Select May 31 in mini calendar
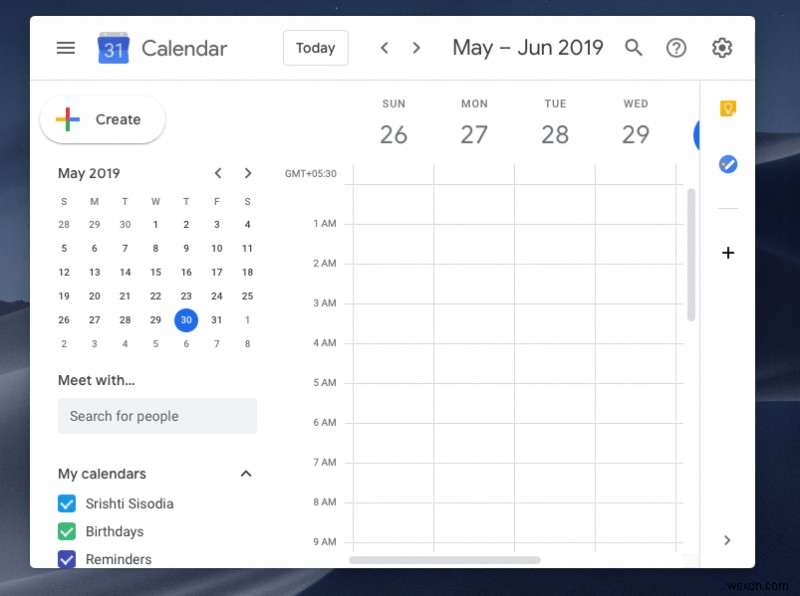 (217, 320)
